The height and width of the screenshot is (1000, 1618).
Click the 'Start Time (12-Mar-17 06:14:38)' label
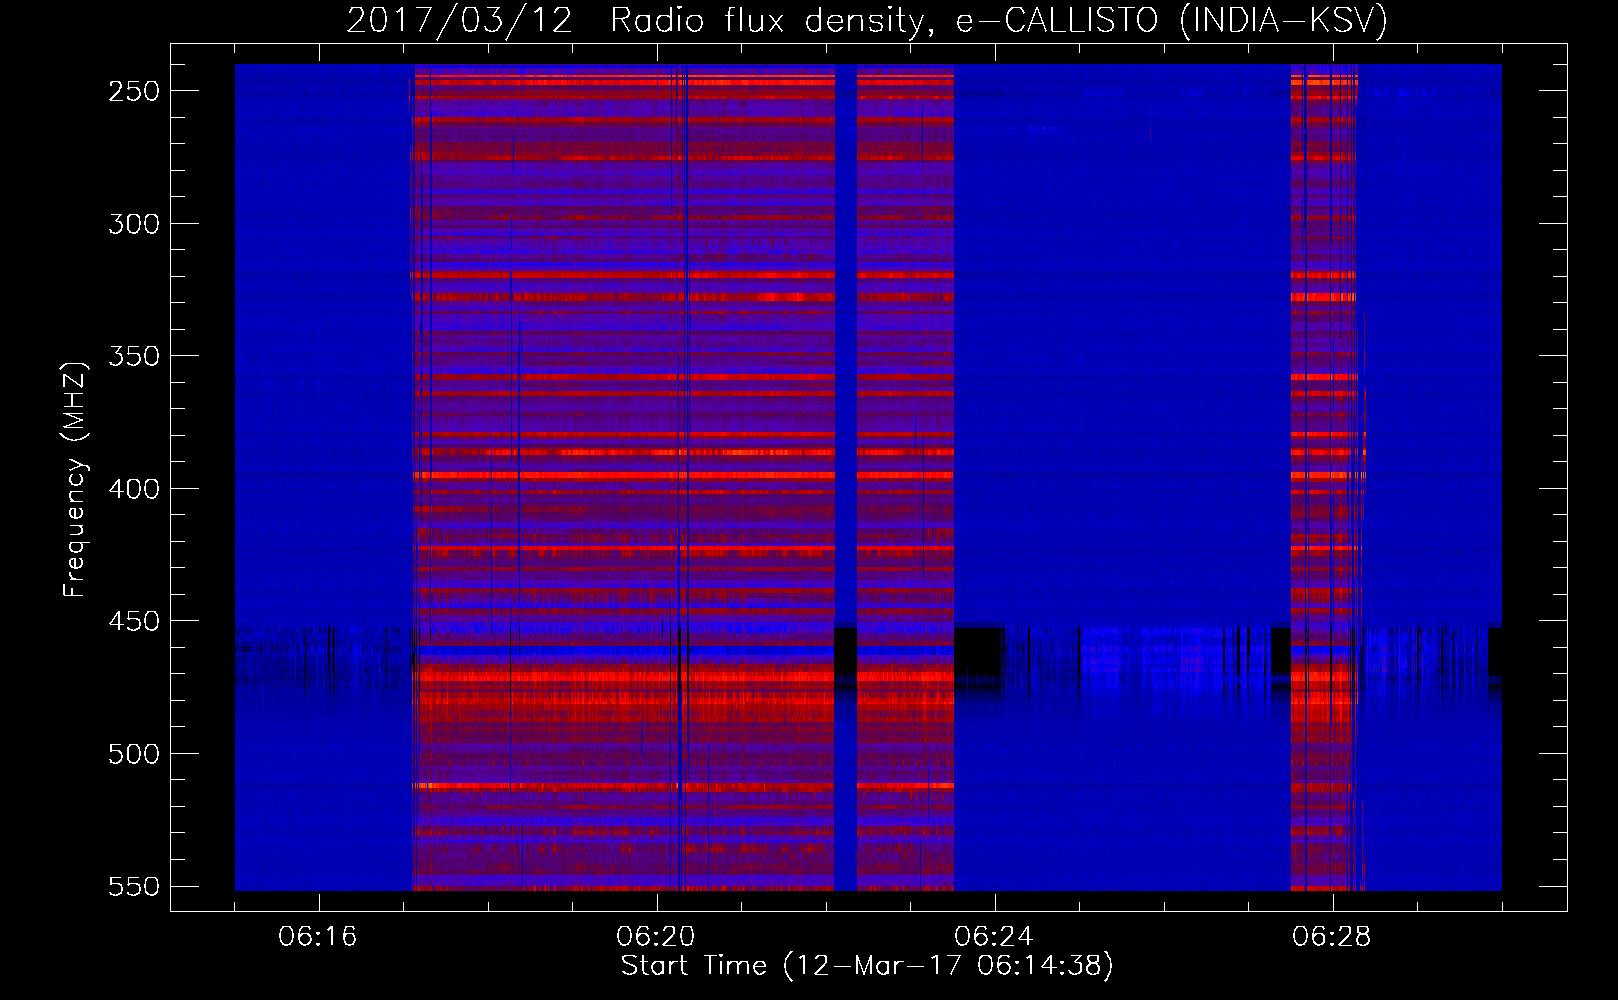click(x=867, y=966)
